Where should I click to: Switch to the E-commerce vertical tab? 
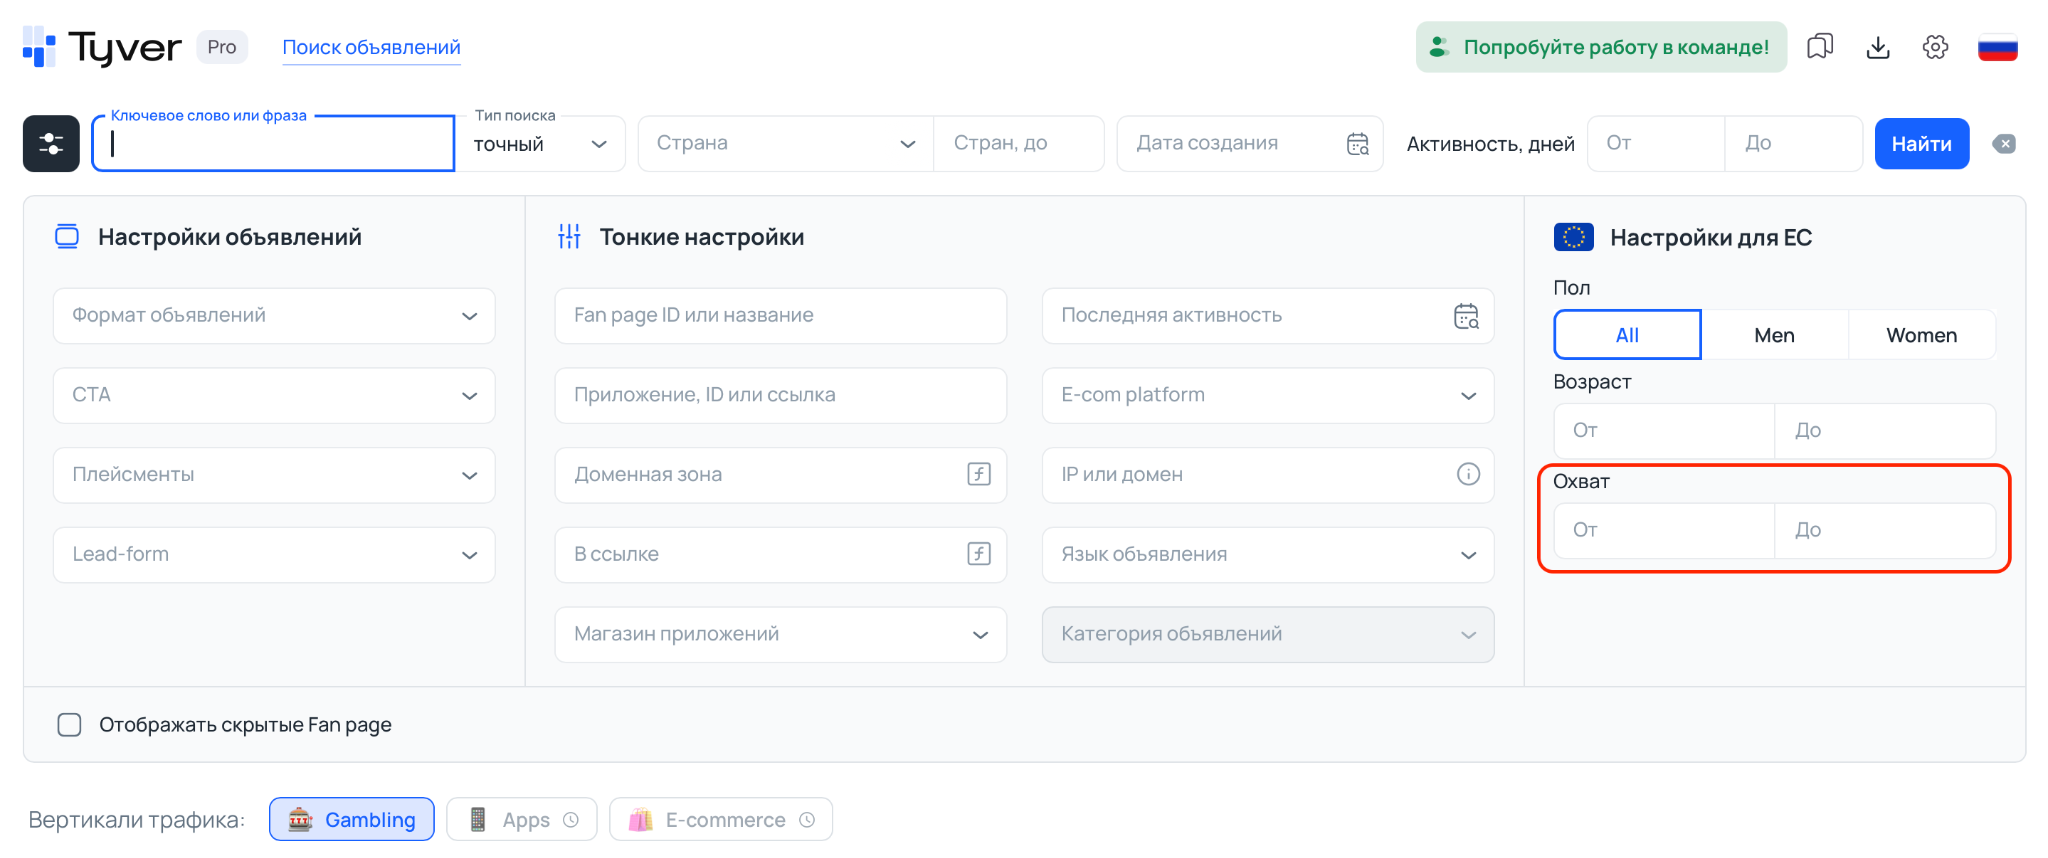pos(721,820)
